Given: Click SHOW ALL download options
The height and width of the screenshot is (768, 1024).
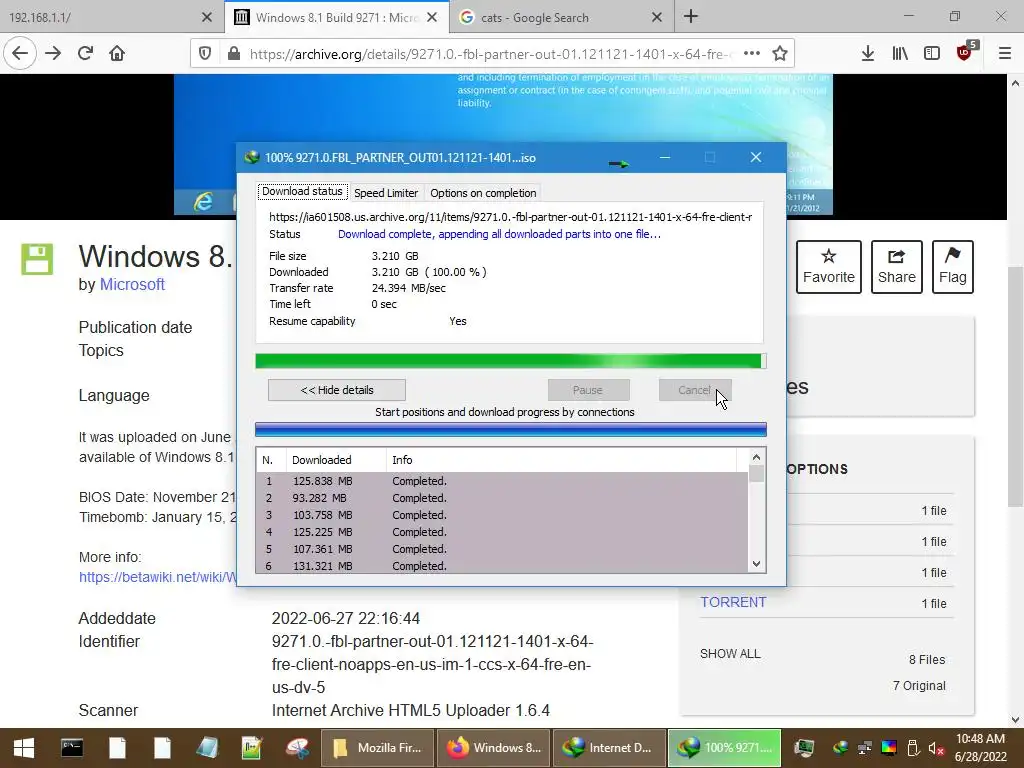Looking at the screenshot, I should [730, 654].
